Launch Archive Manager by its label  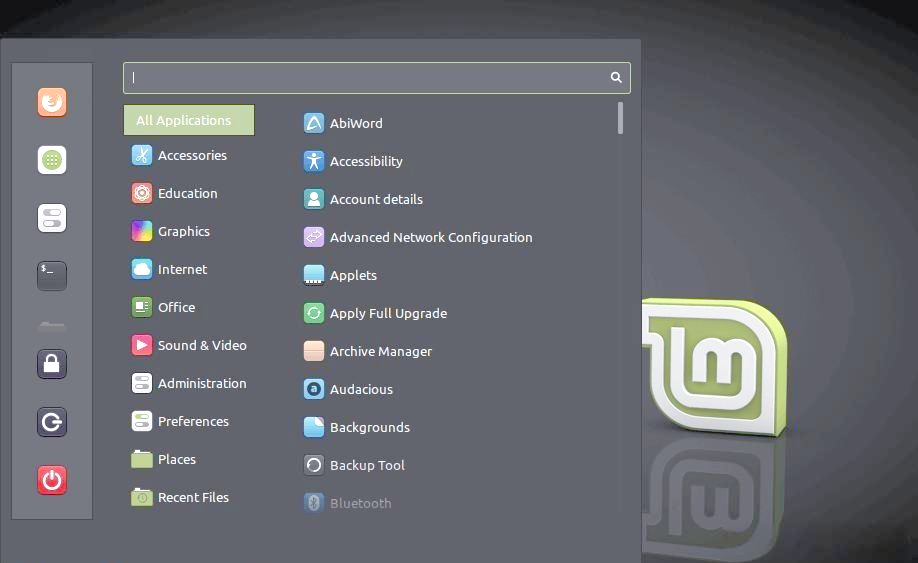click(x=381, y=351)
